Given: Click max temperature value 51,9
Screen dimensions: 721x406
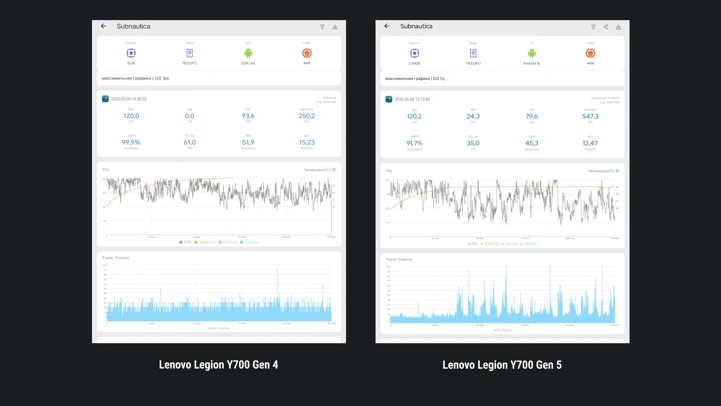Looking at the screenshot, I should click(x=248, y=143).
